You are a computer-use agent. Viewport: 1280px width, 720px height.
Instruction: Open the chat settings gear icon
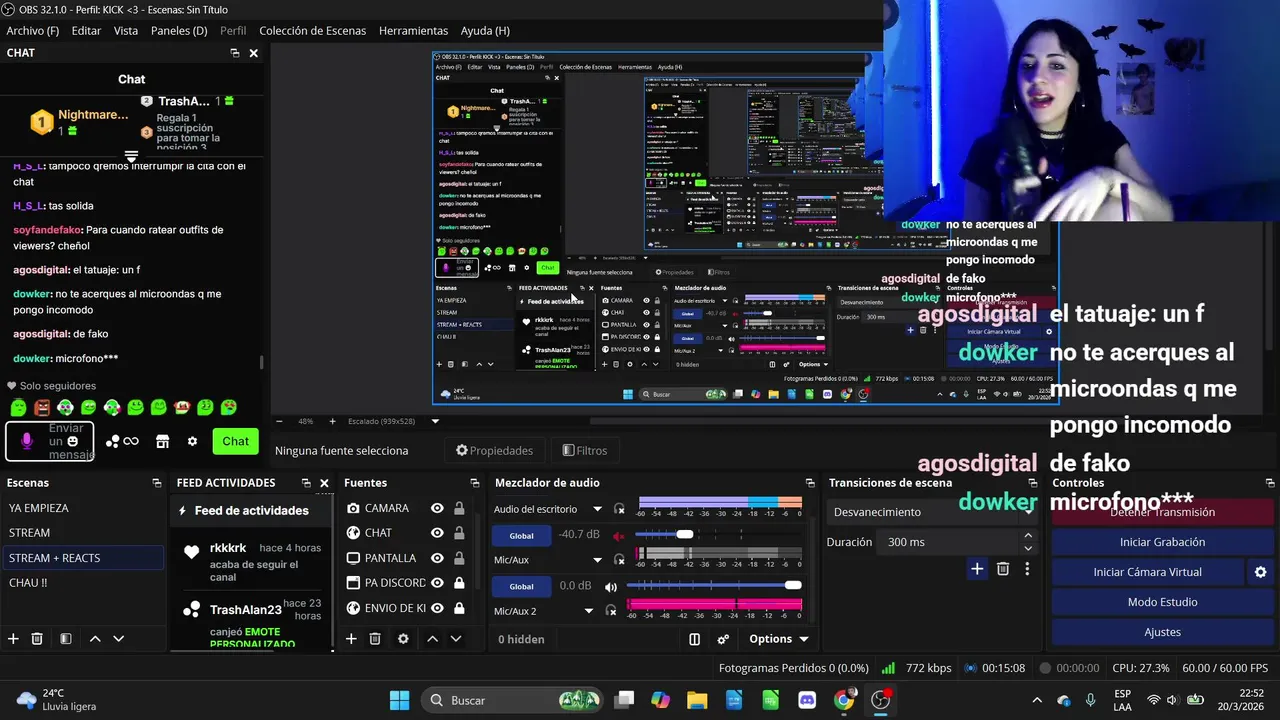(x=192, y=441)
